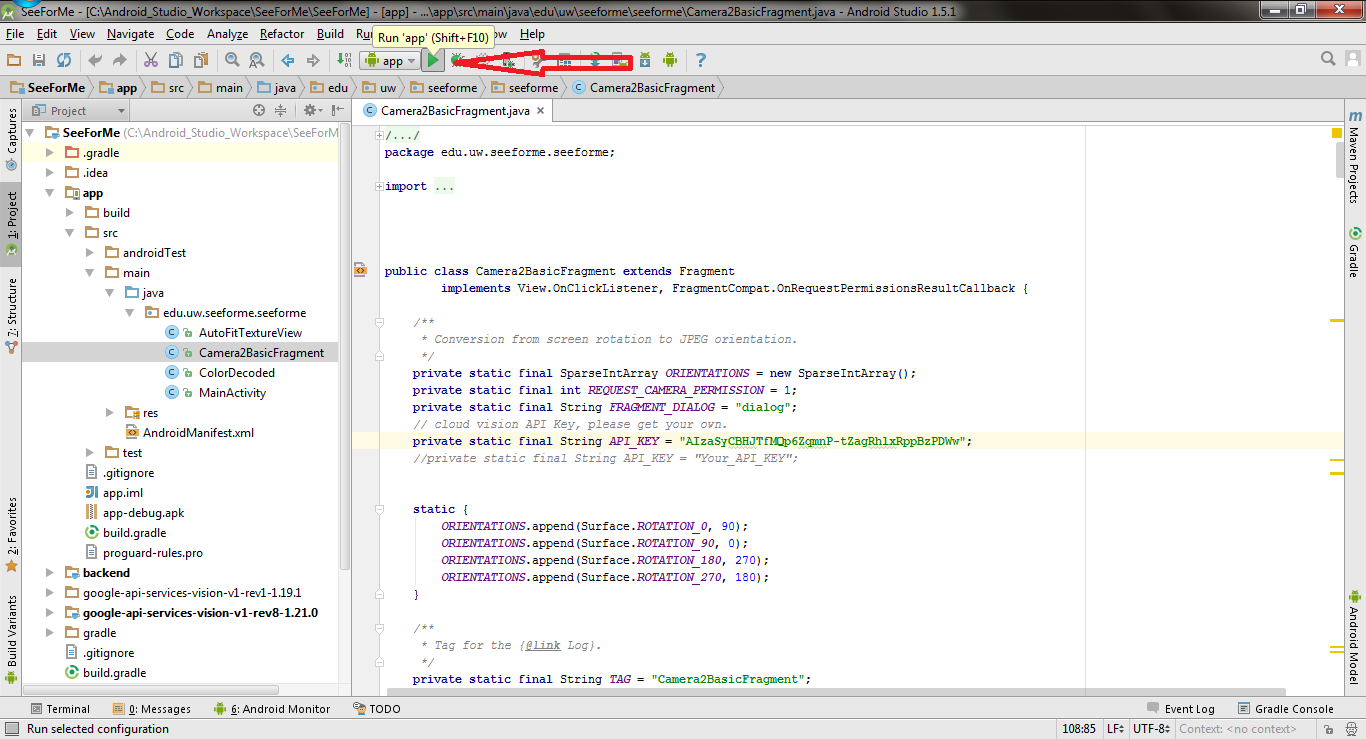Screen dimensions: 1366x739
Task: Click the Redo arrow icon
Action: pyautogui.click(x=120, y=61)
